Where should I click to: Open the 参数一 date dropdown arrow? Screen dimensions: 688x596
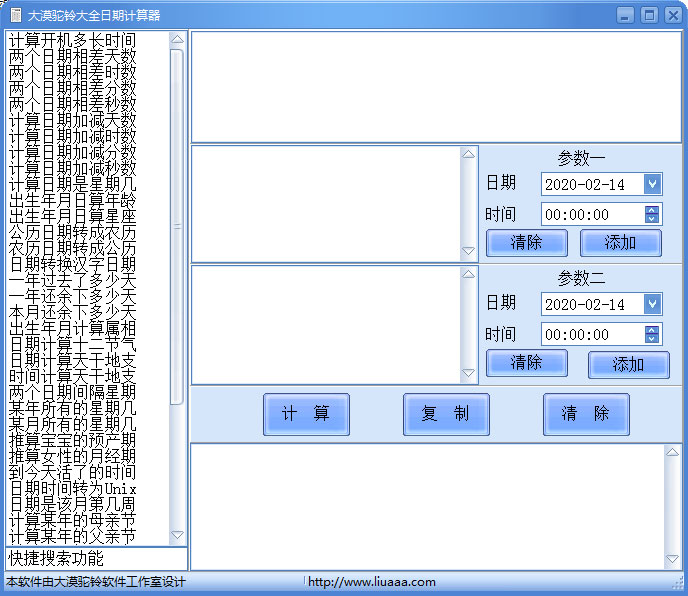pyautogui.click(x=652, y=184)
